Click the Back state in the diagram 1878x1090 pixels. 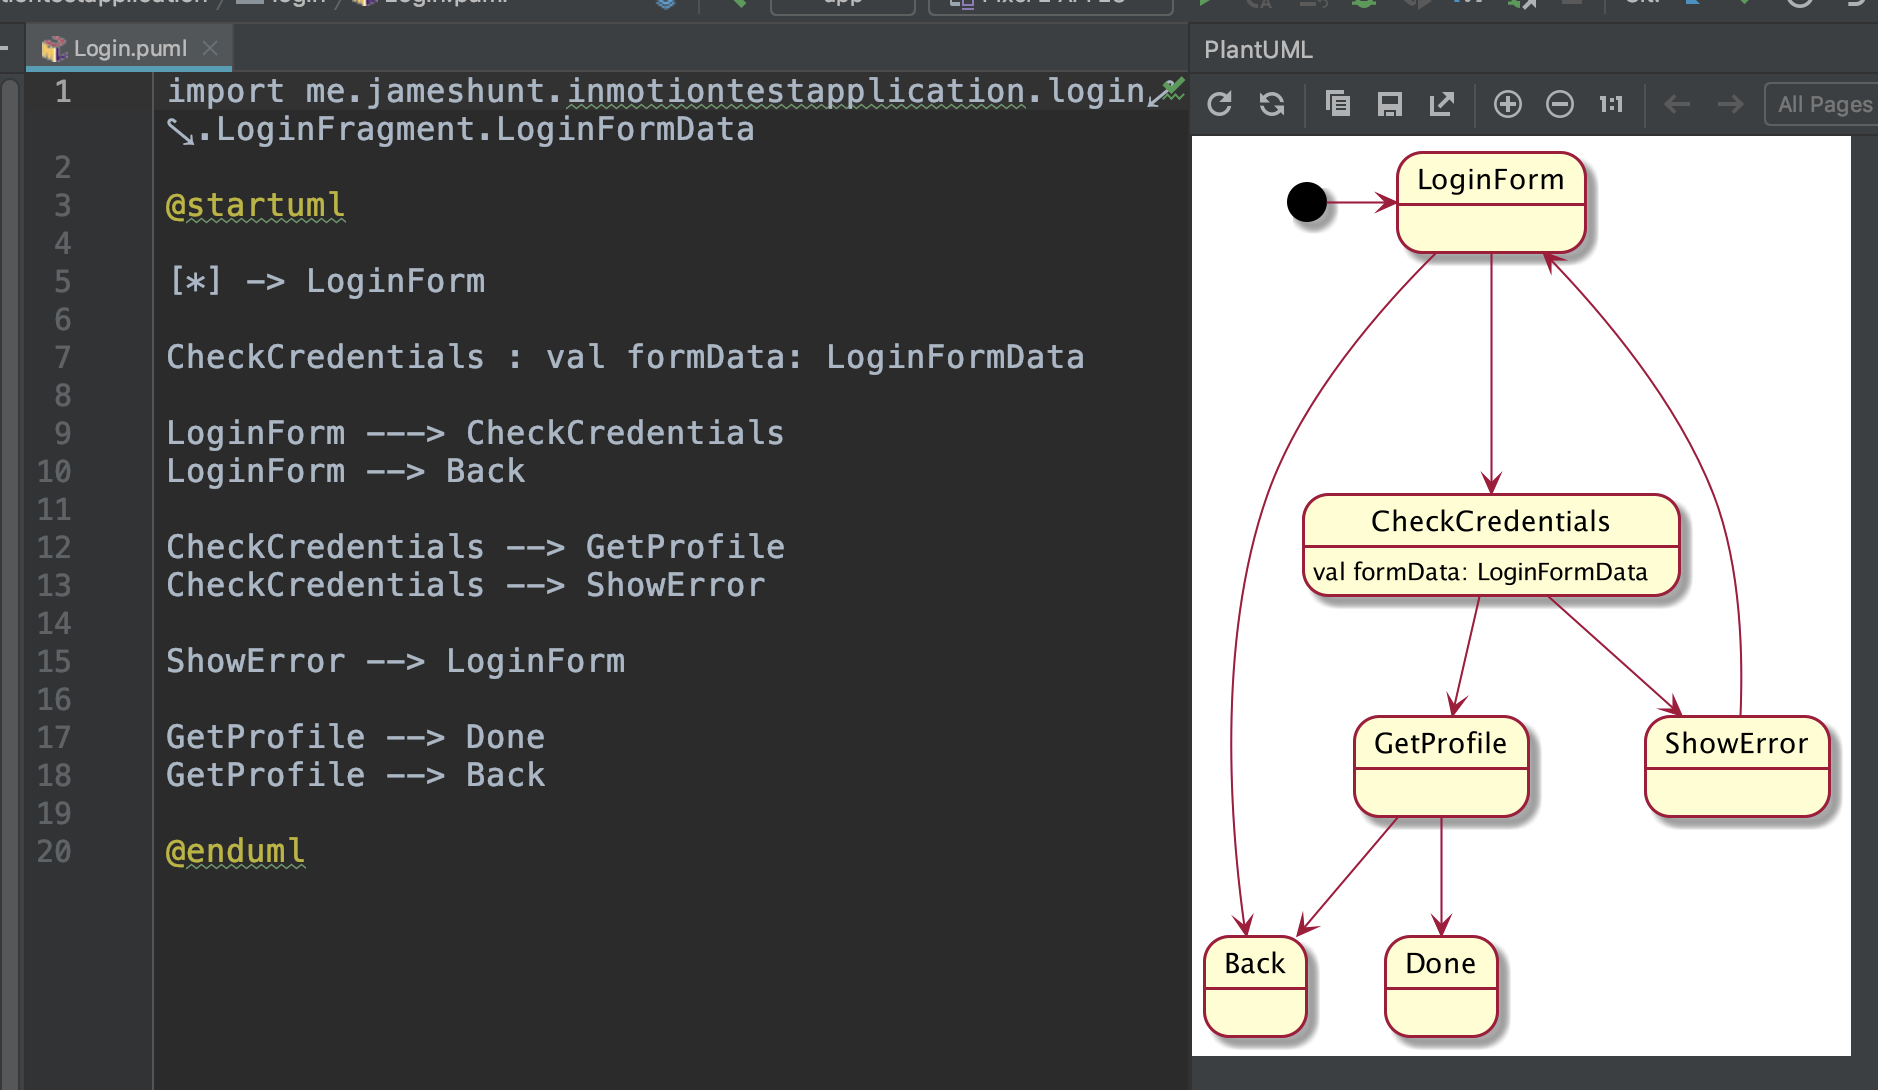click(x=1255, y=986)
